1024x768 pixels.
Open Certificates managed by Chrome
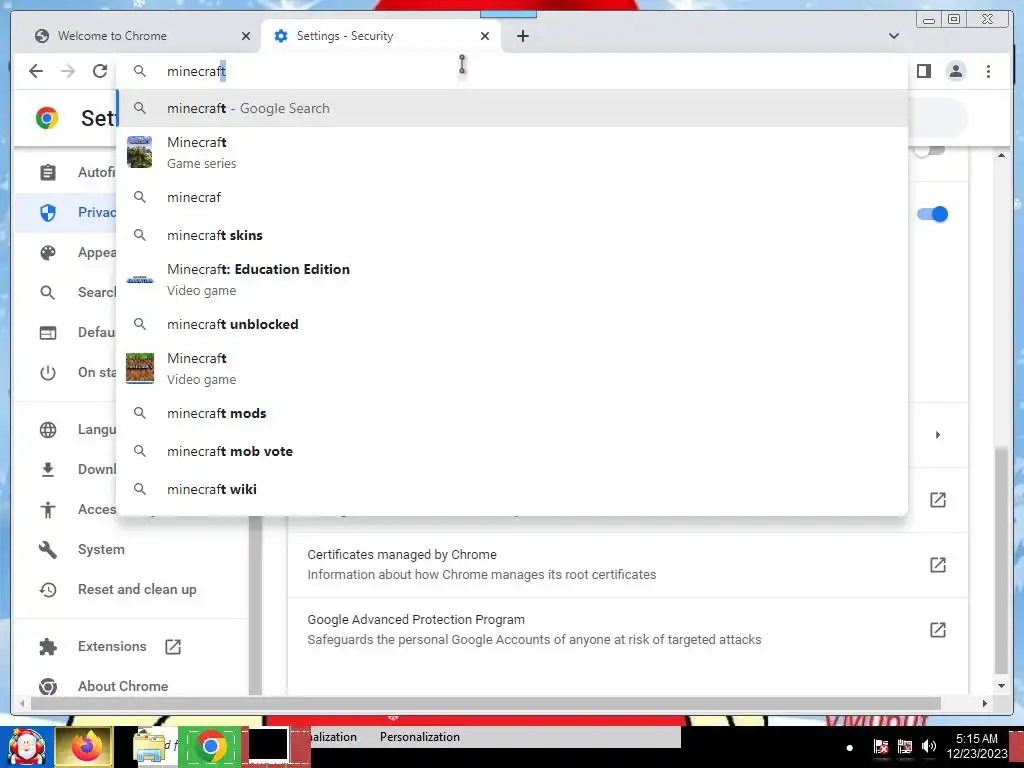pyautogui.click(x=628, y=565)
